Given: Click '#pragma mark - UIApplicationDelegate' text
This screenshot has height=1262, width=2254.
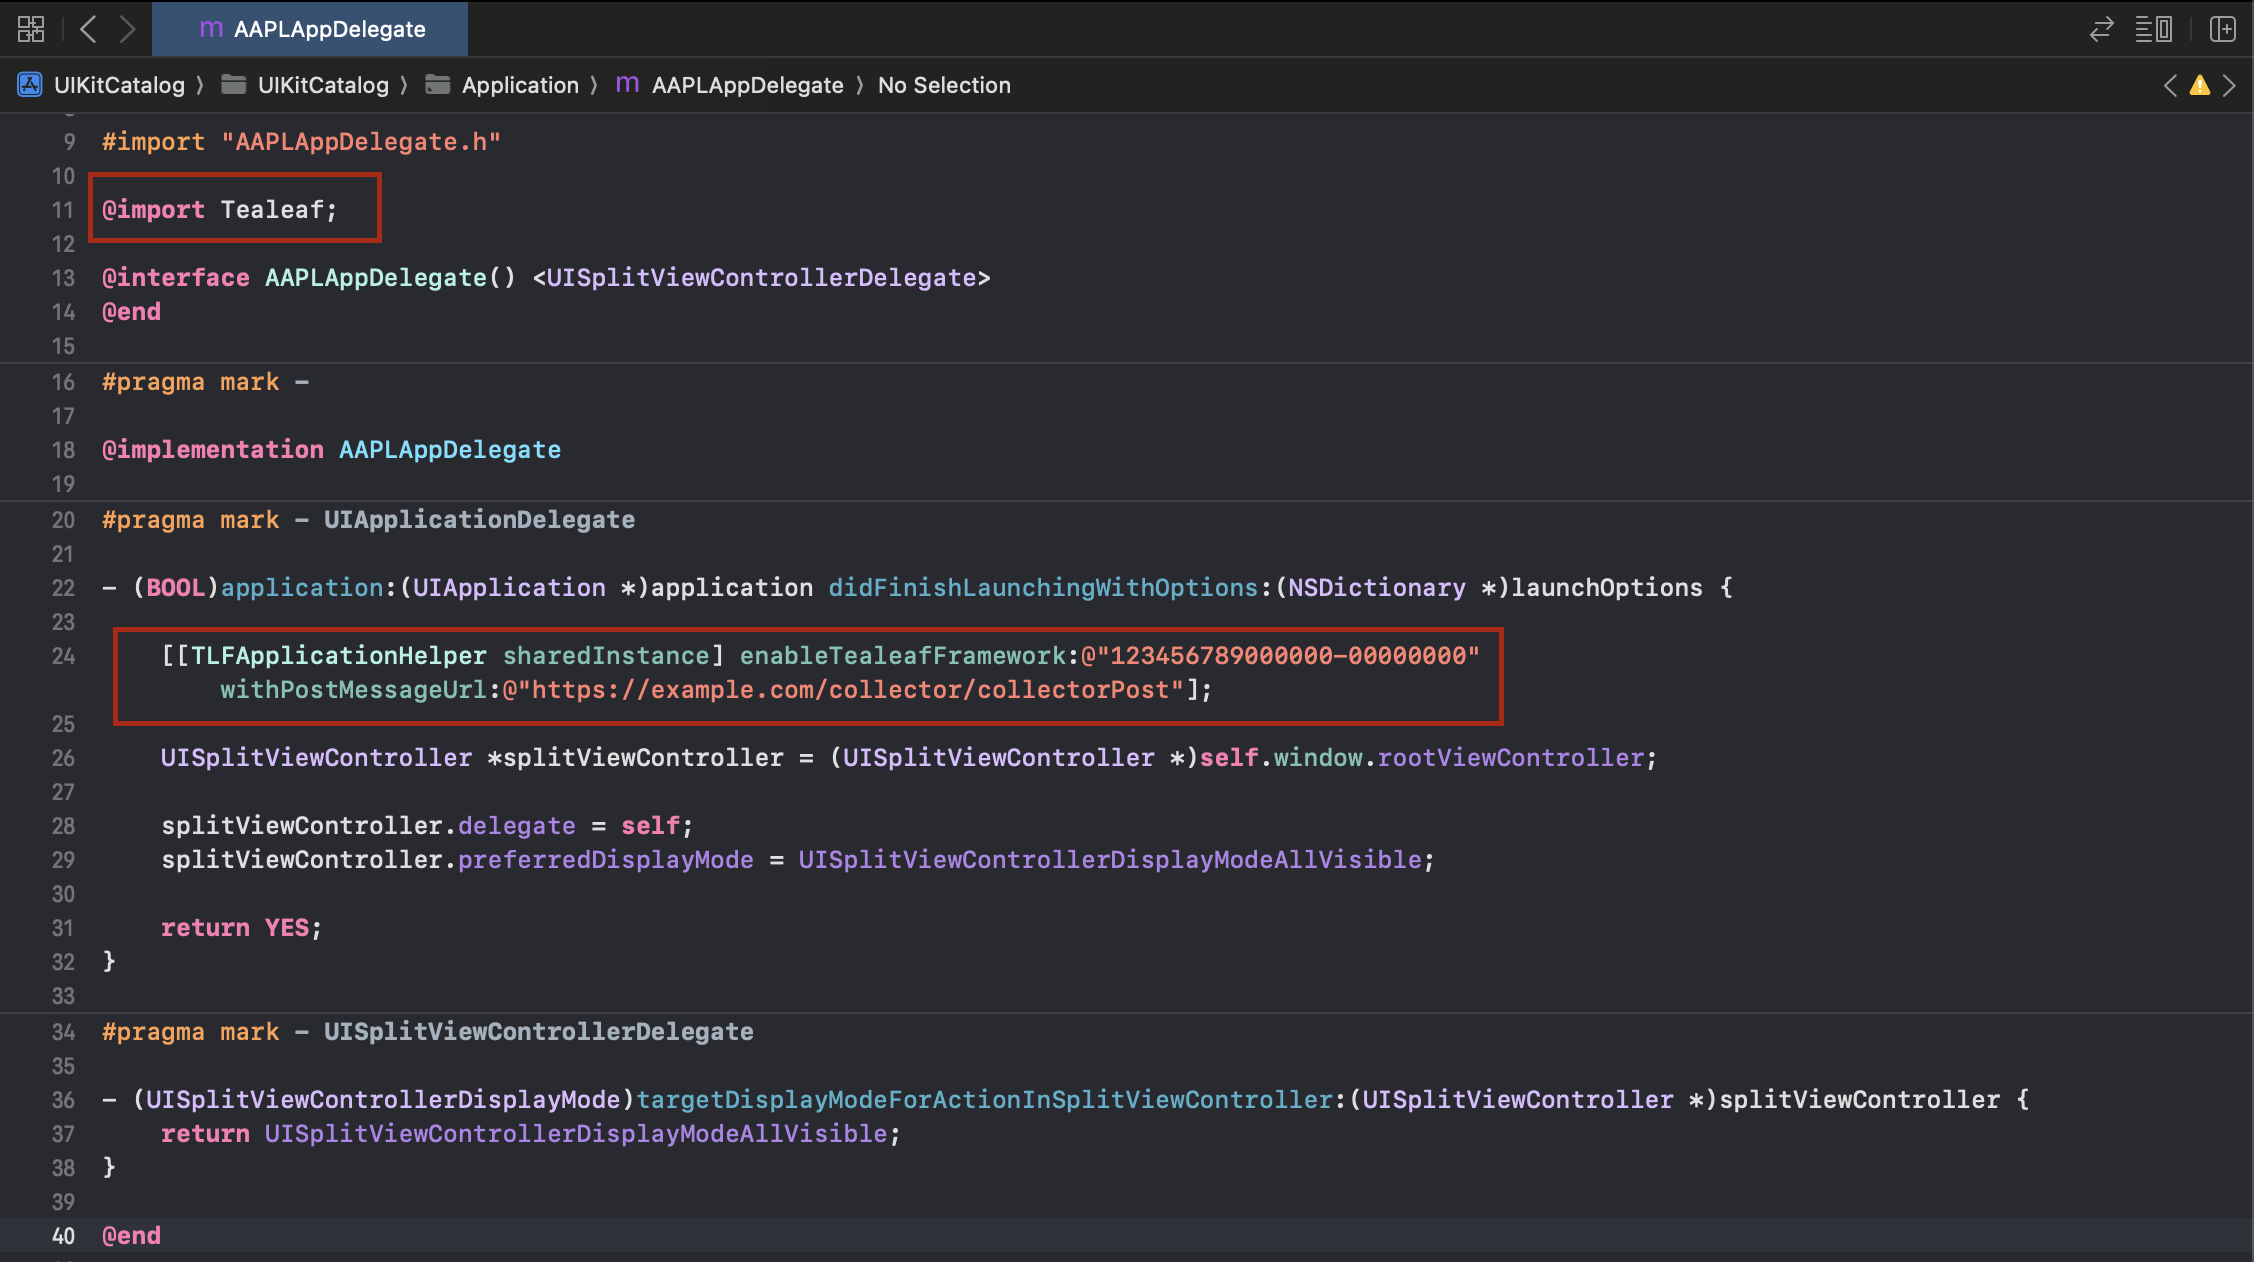Looking at the screenshot, I should (x=368, y=520).
